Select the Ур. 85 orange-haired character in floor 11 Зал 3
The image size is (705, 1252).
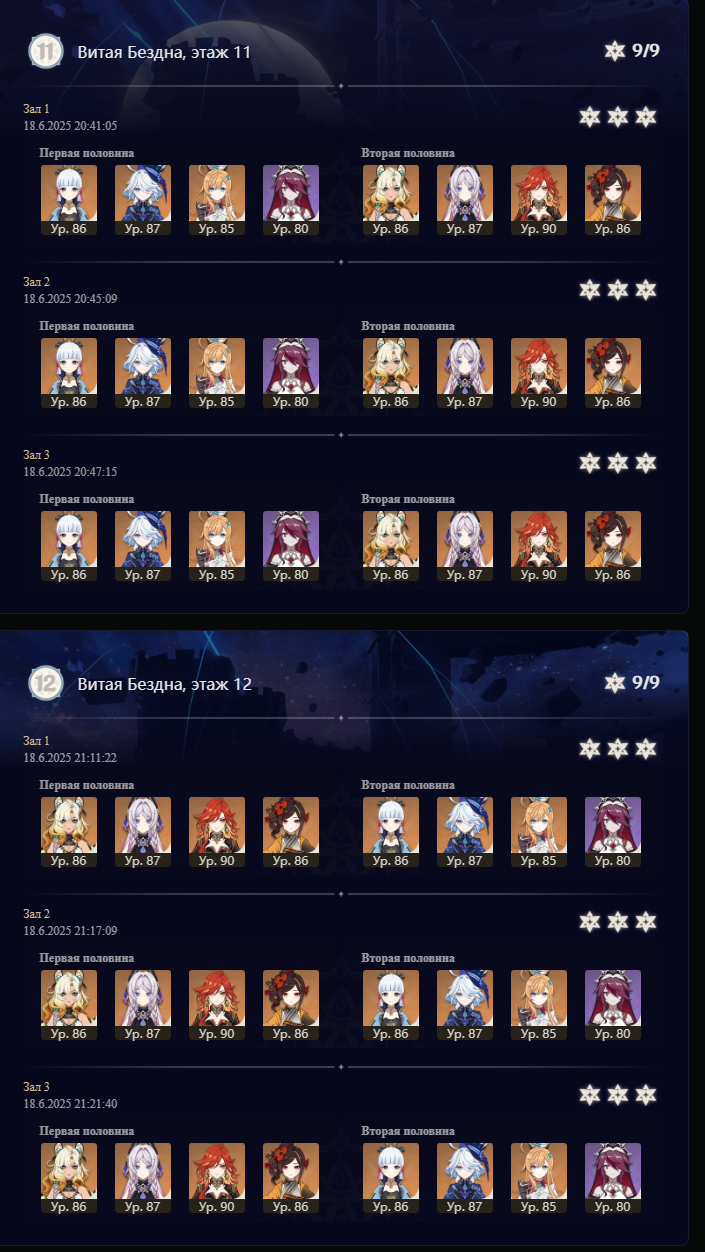217,546
